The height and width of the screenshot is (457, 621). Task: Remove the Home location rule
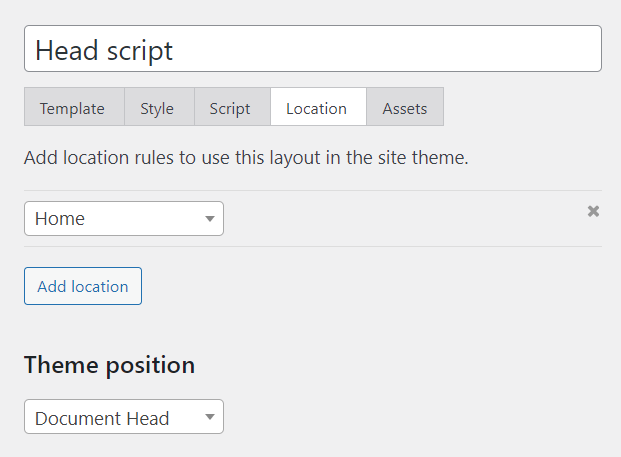(593, 211)
